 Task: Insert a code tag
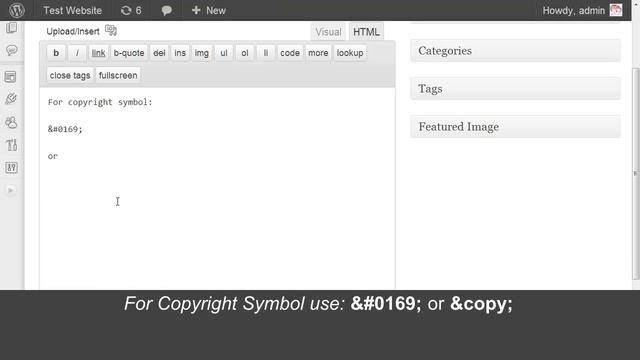click(x=290, y=53)
